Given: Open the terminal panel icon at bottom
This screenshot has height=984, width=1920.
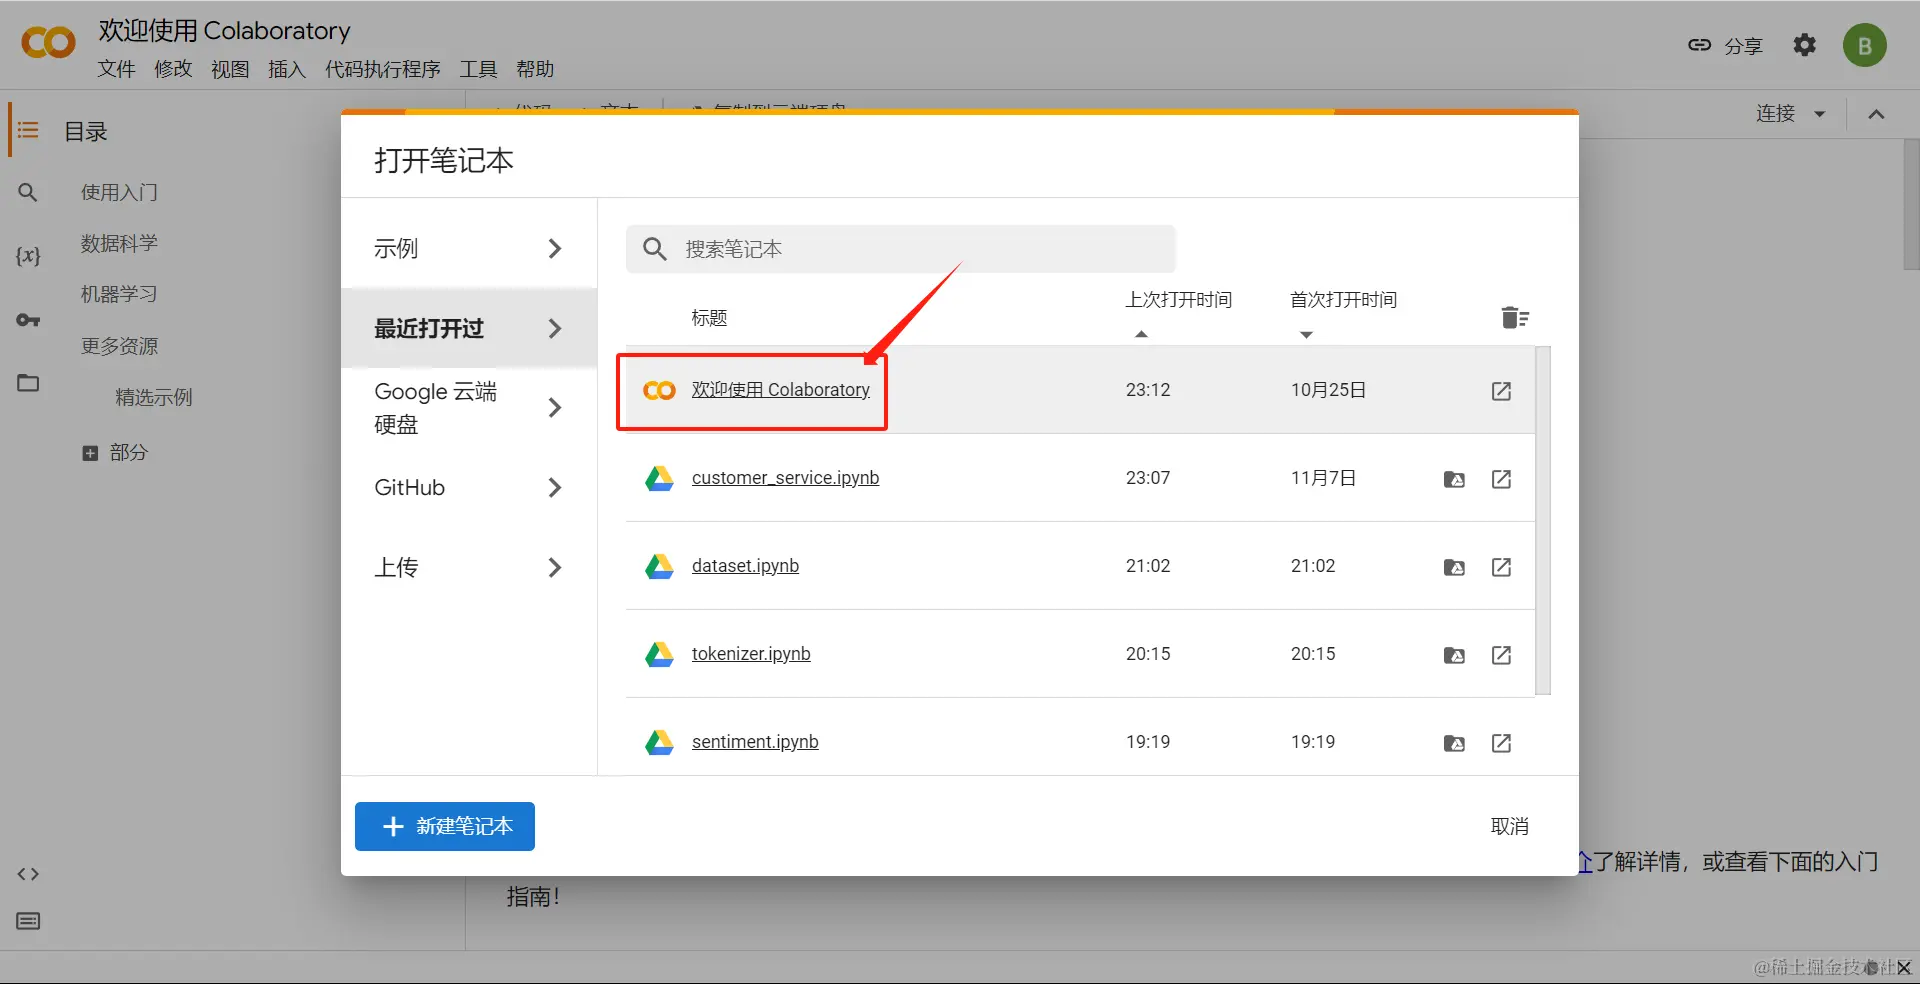Looking at the screenshot, I should pyautogui.click(x=28, y=921).
